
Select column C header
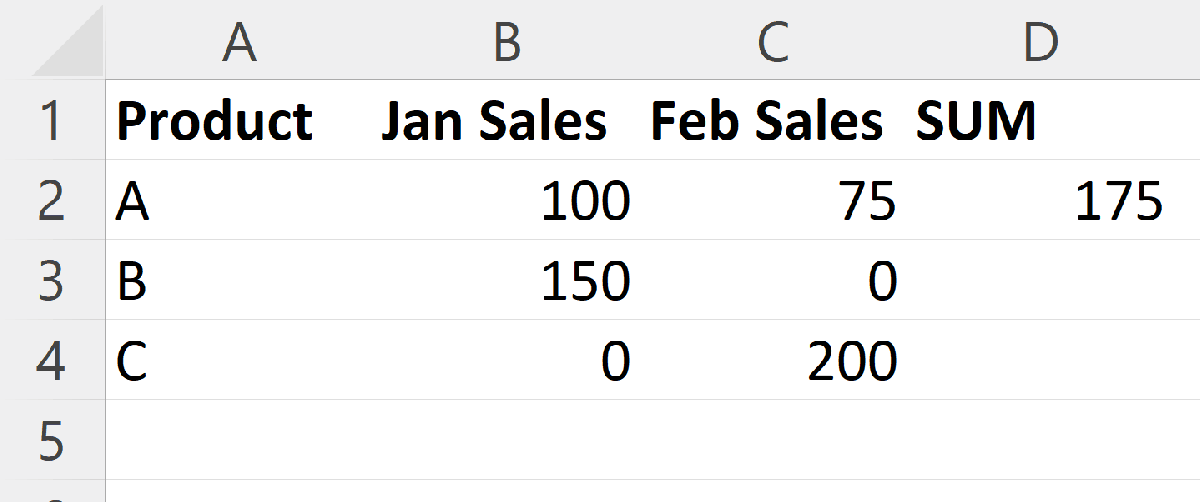point(773,42)
